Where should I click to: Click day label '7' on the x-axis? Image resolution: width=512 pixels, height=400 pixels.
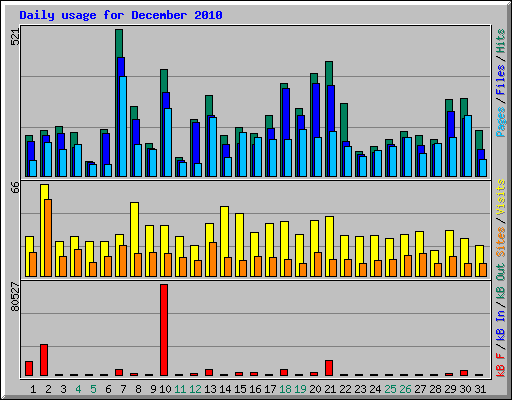[123, 389]
